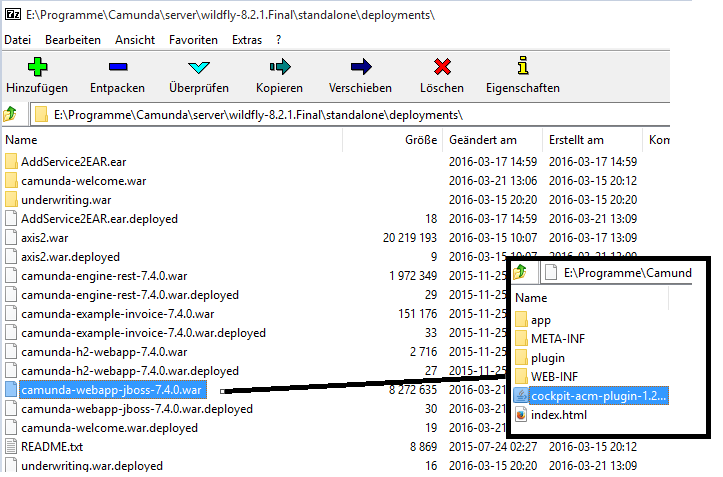Click the folder icon of camunda-welcome.war
The width and height of the screenshot is (723, 477).
coord(11,180)
